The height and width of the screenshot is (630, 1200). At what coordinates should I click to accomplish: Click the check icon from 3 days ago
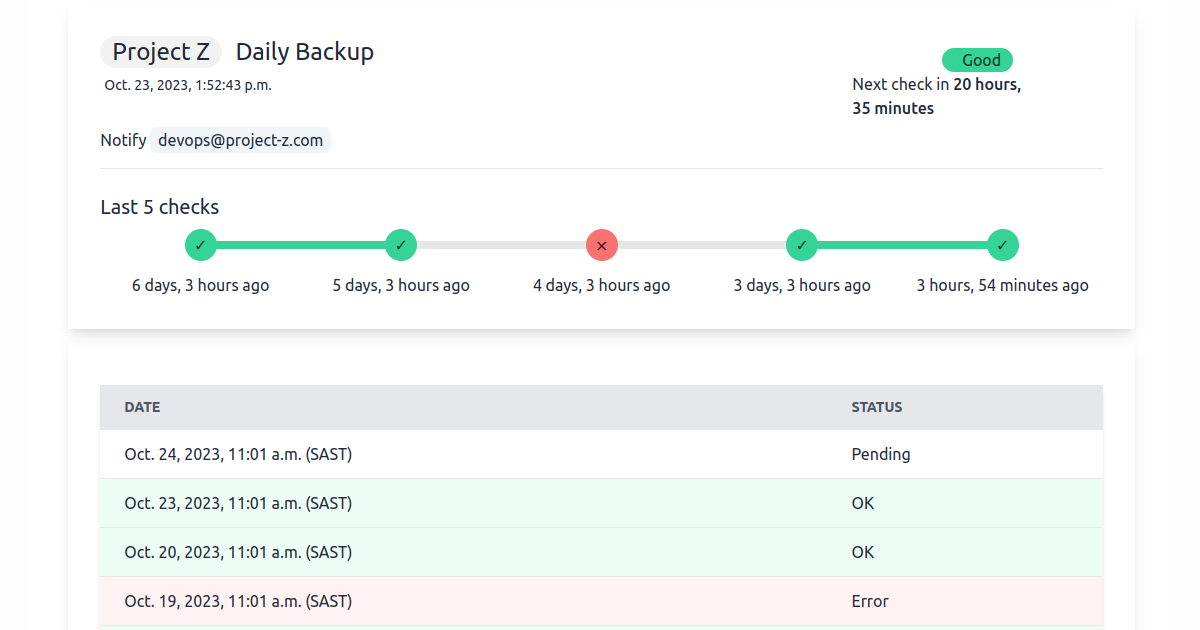pos(802,245)
